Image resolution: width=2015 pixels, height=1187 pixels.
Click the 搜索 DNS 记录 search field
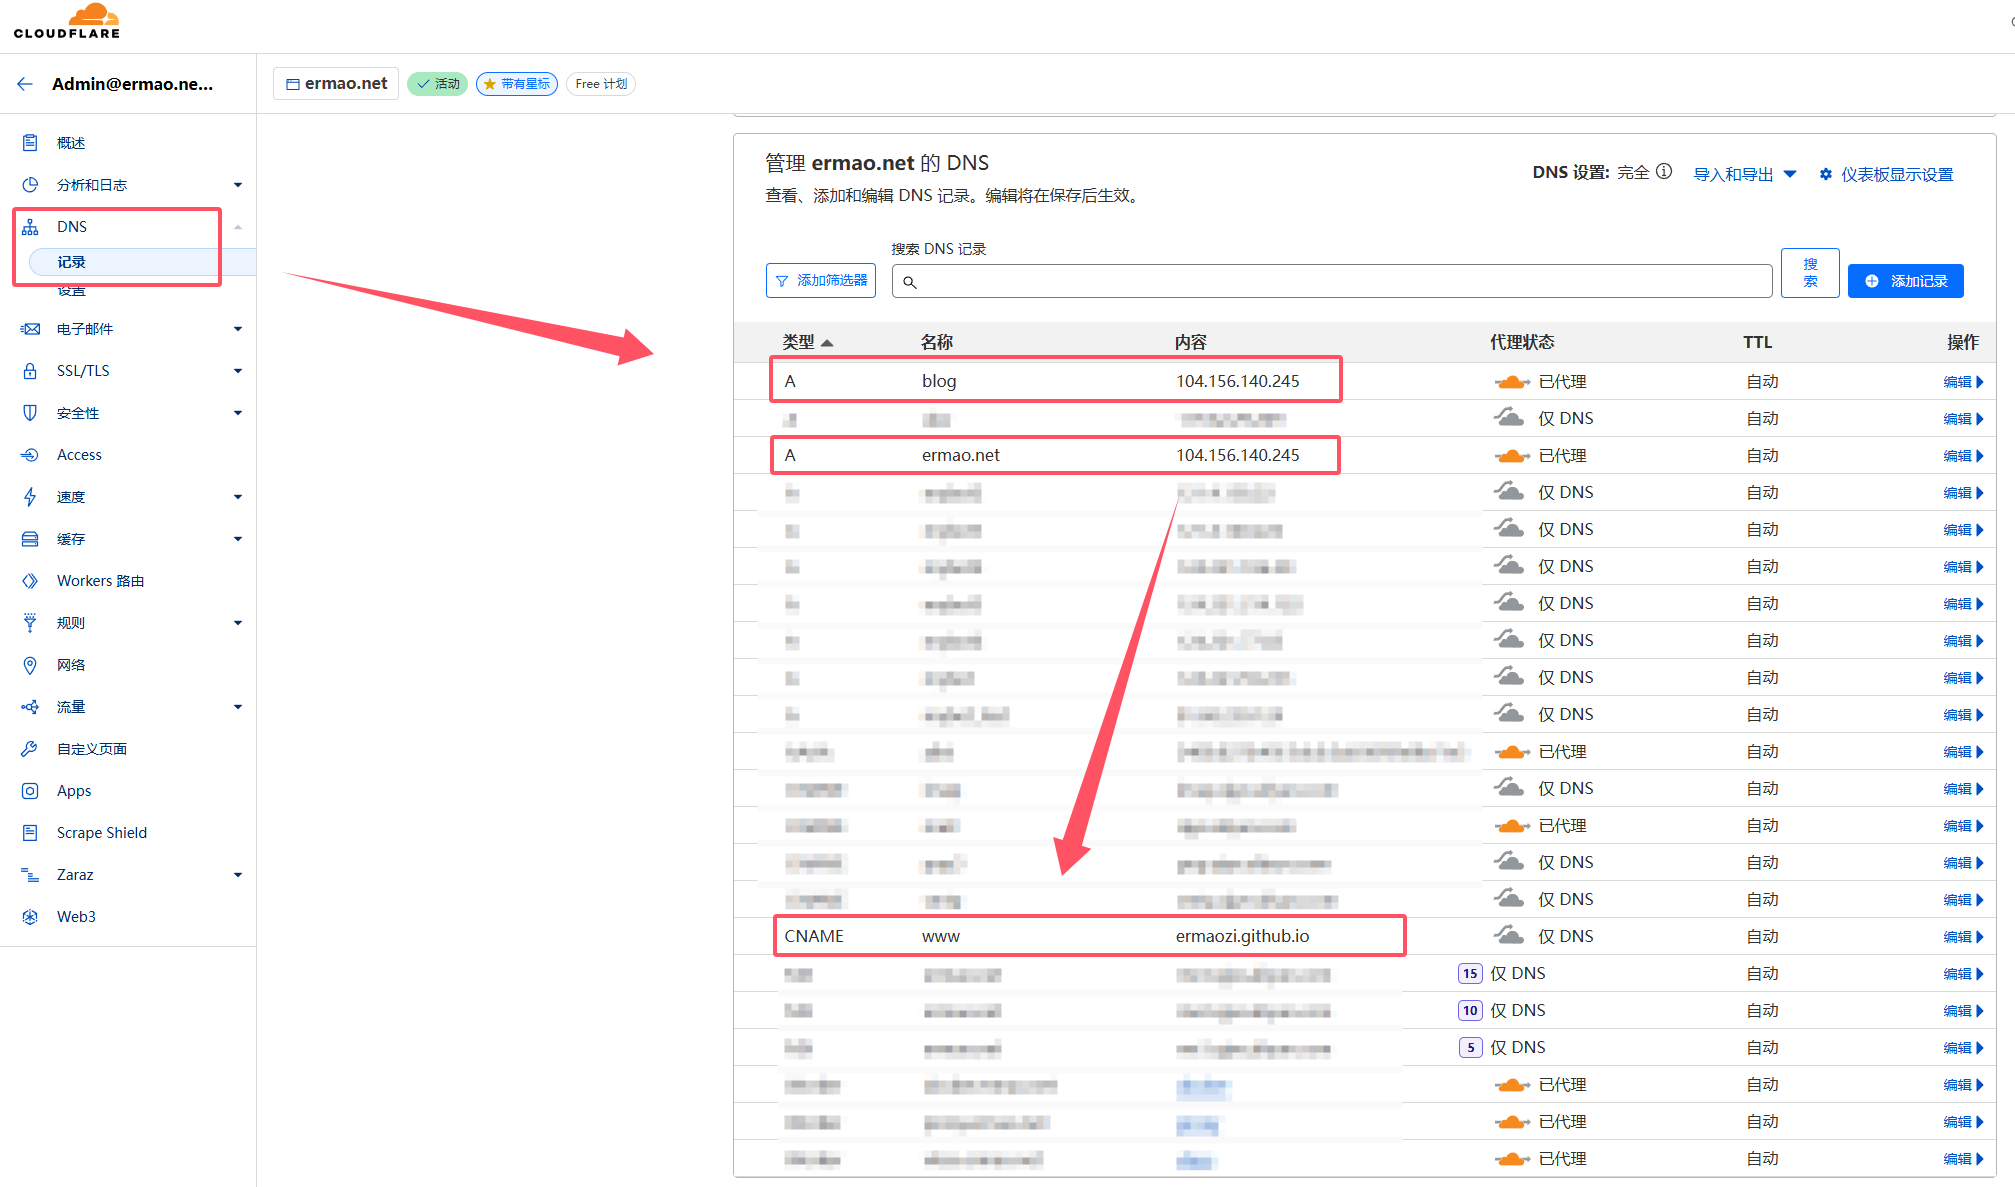tap(1330, 282)
